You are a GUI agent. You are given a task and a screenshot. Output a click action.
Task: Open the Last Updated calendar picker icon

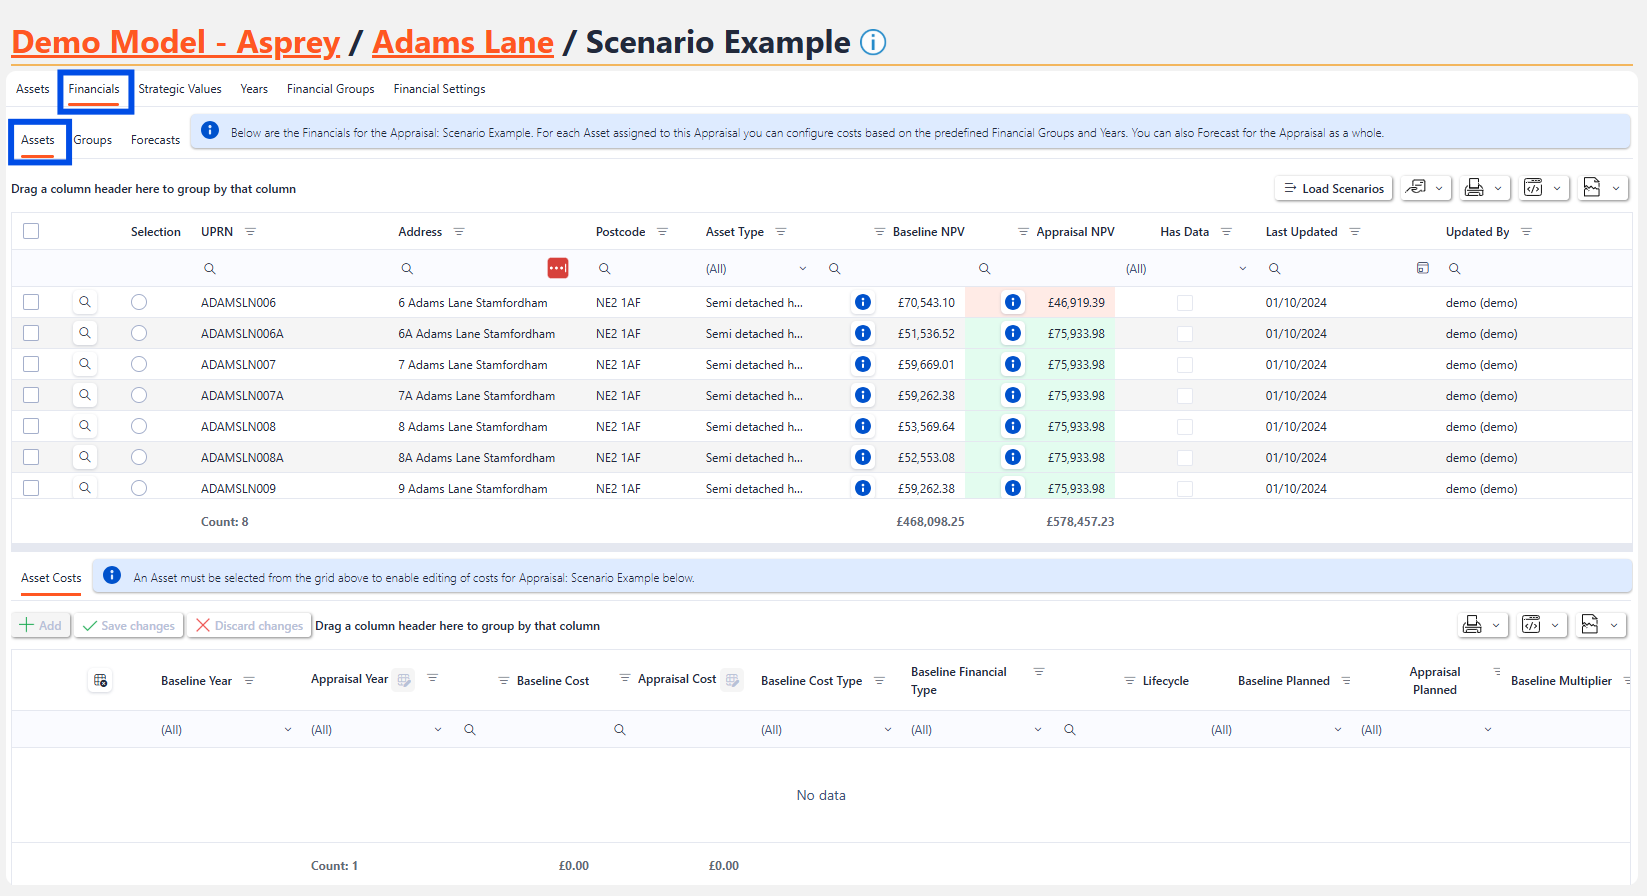click(x=1422, y=268)
